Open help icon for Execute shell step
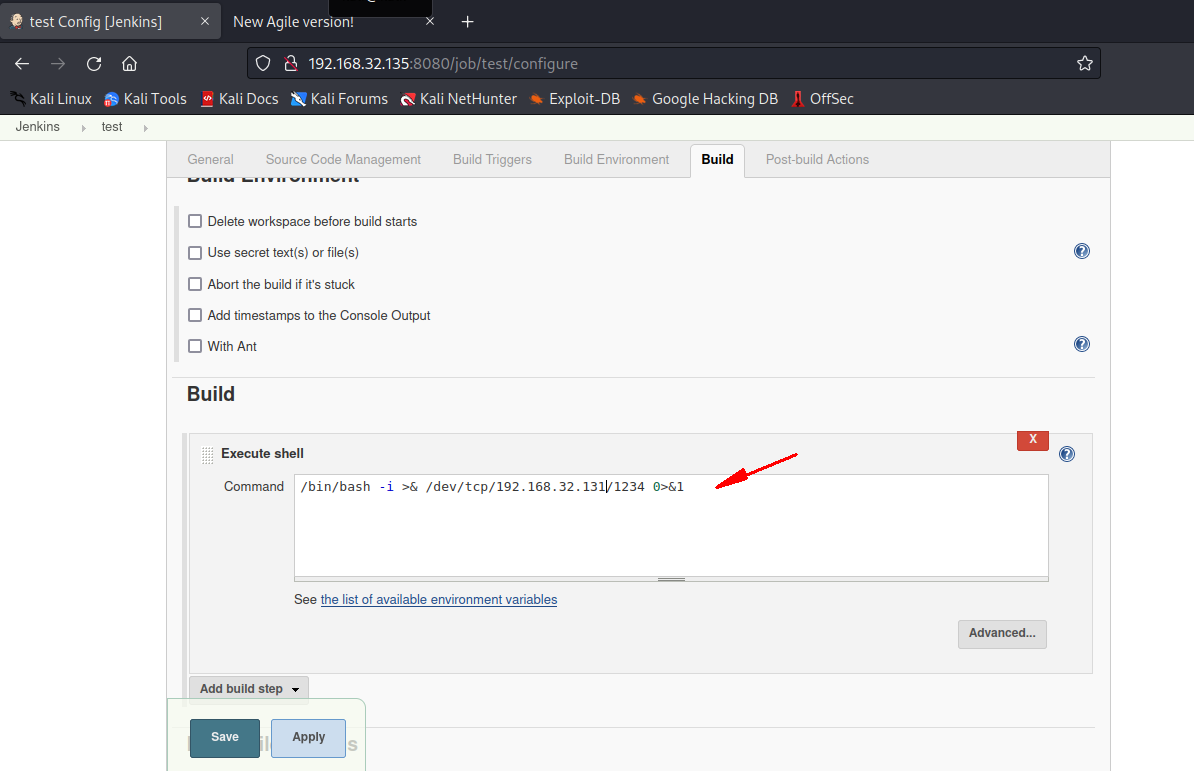The height and width of the screenshot is (771, 1194). [1067, 454]
